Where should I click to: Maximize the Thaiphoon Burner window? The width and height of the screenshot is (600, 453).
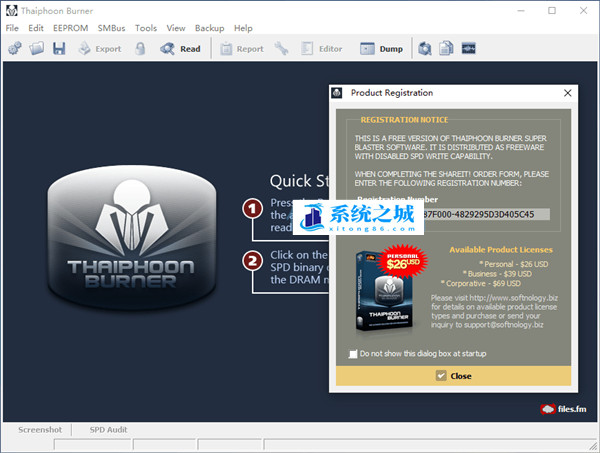[552, 11]
